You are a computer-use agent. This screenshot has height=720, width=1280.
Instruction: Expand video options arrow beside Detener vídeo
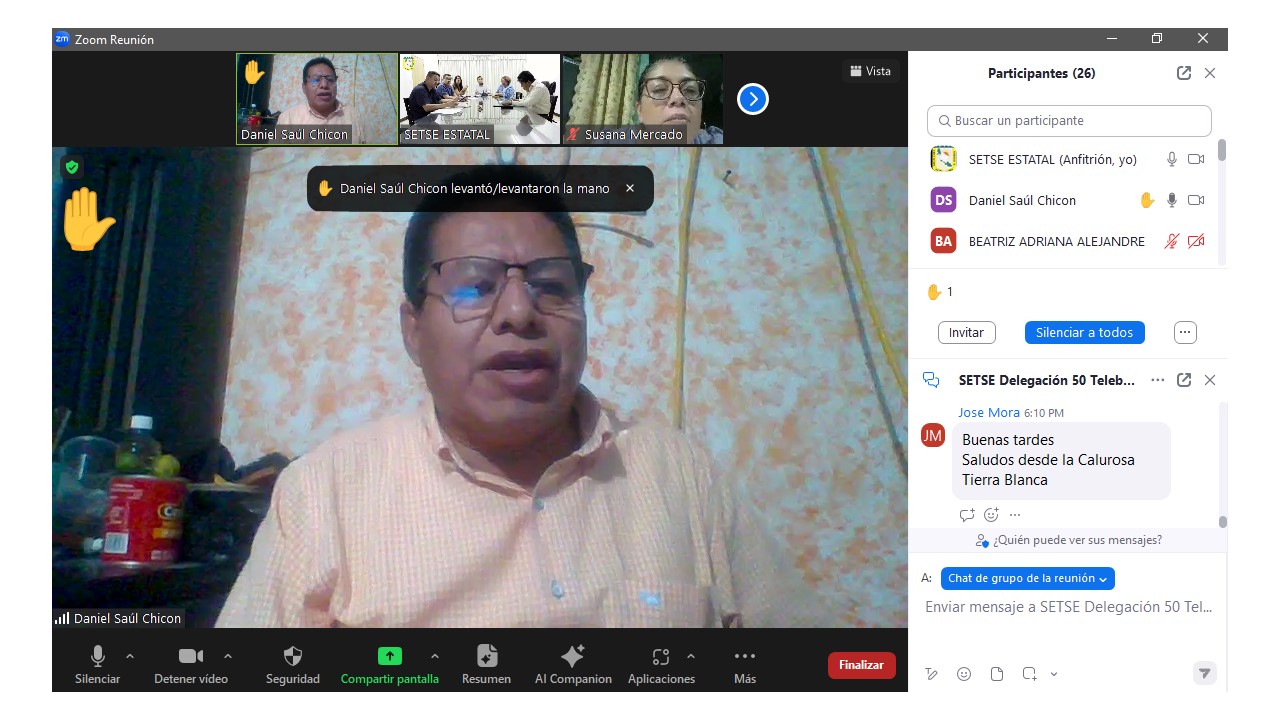click(228, 656)
